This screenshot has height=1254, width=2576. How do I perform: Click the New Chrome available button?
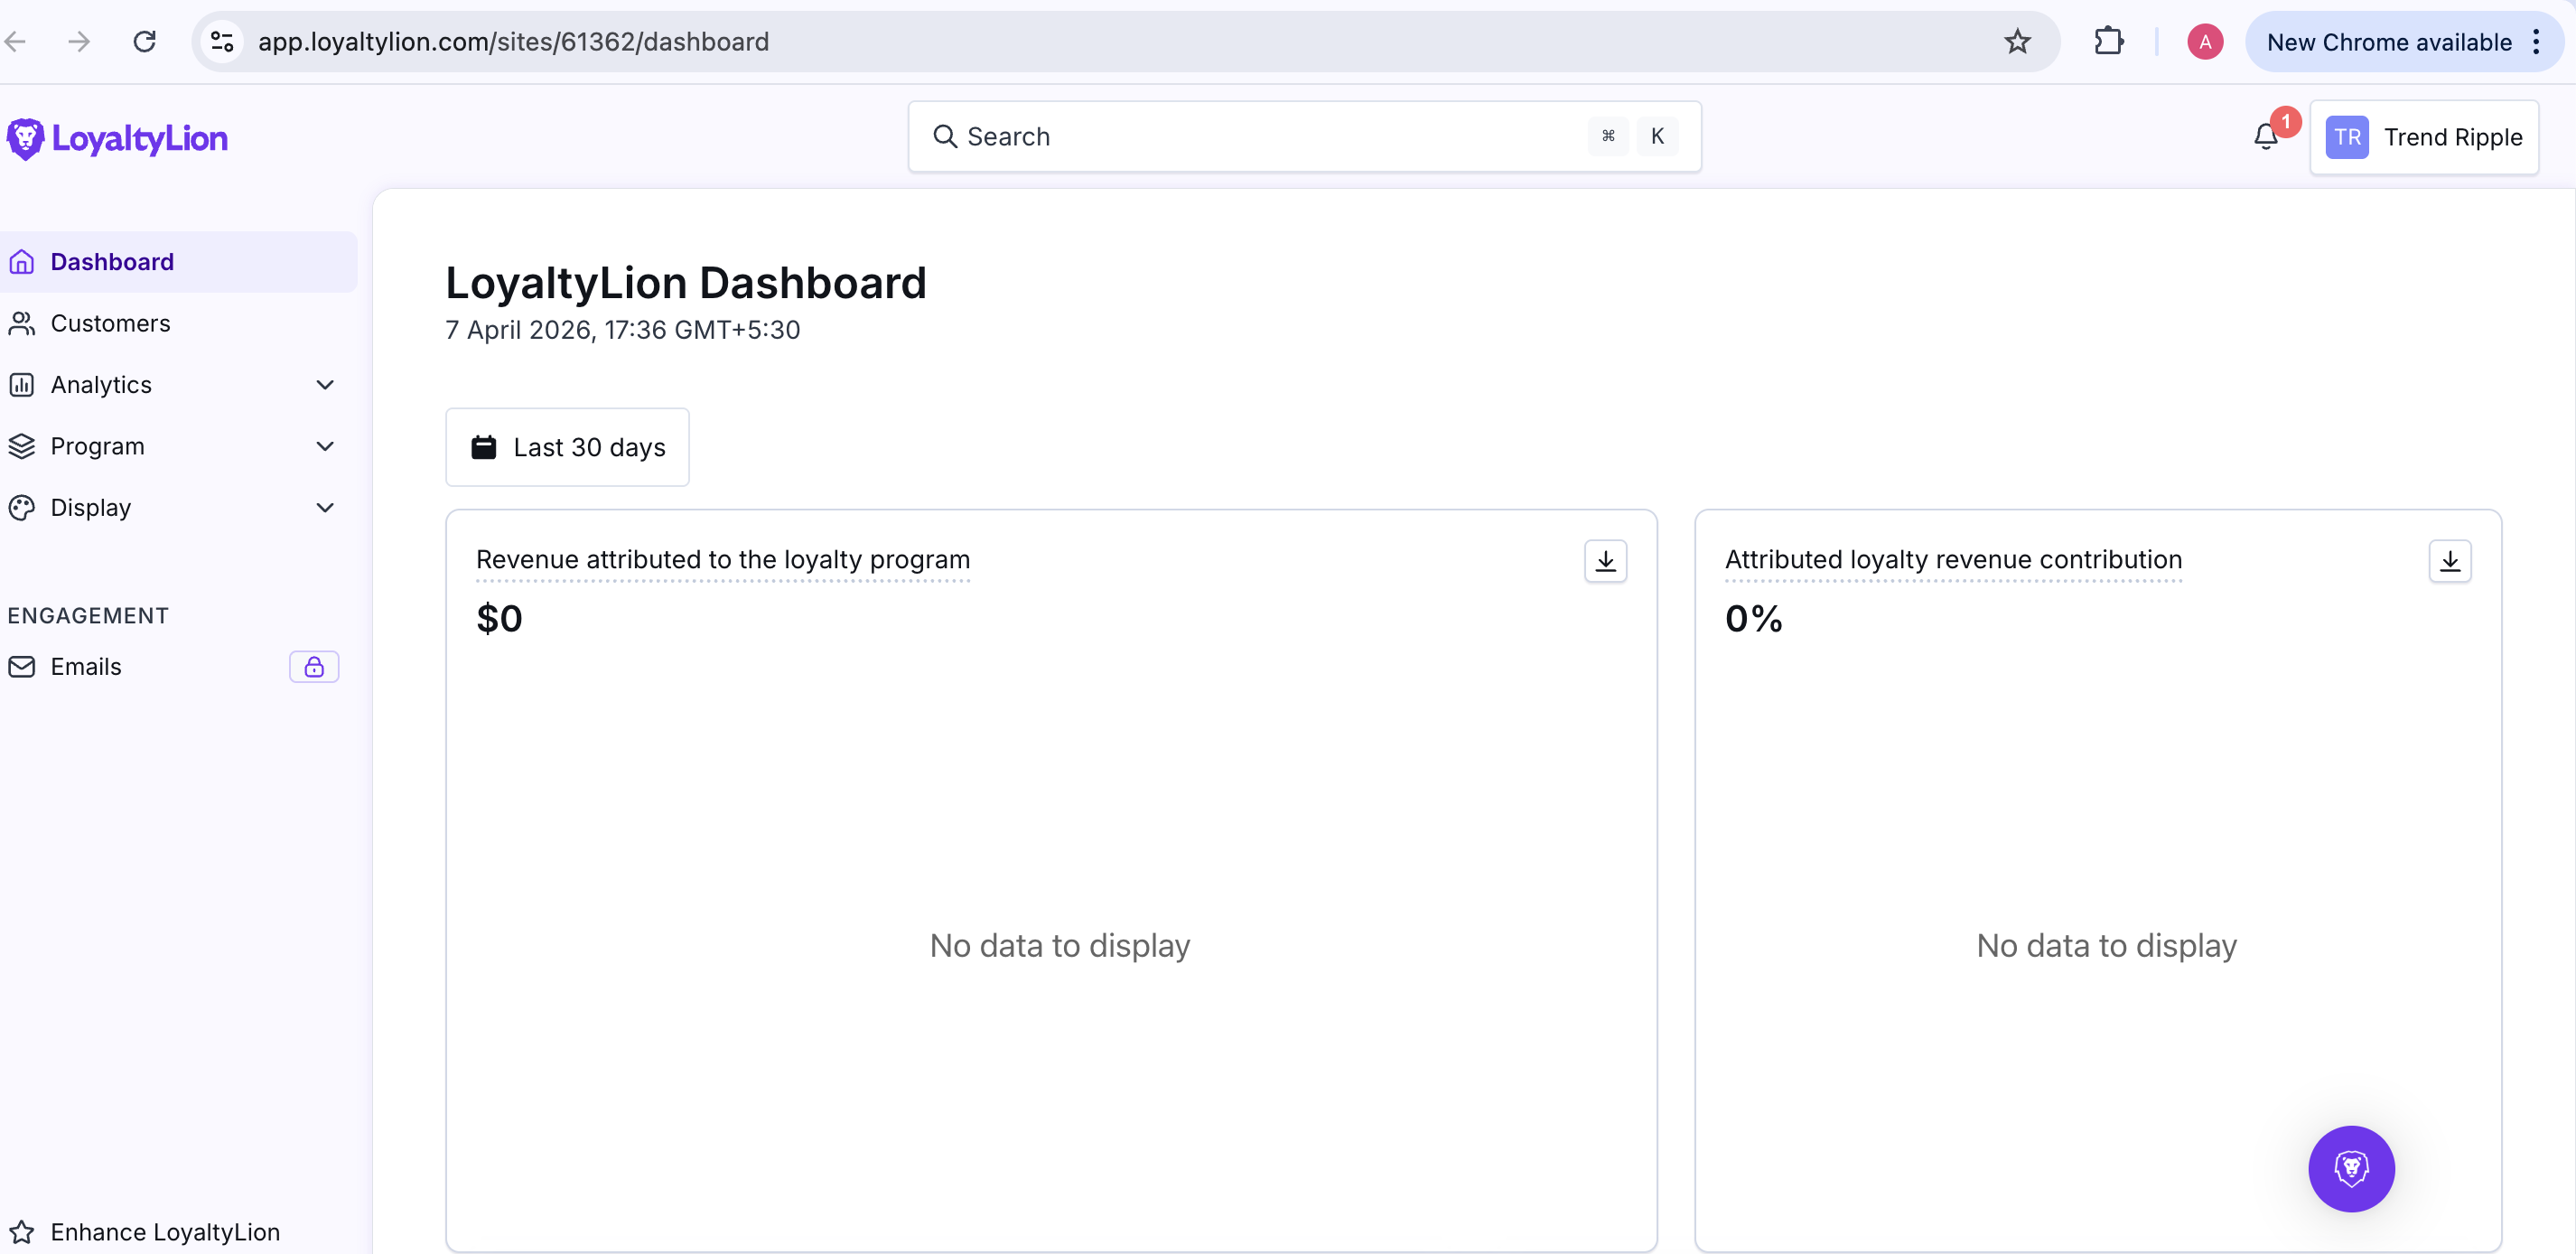coord(2388,42)
